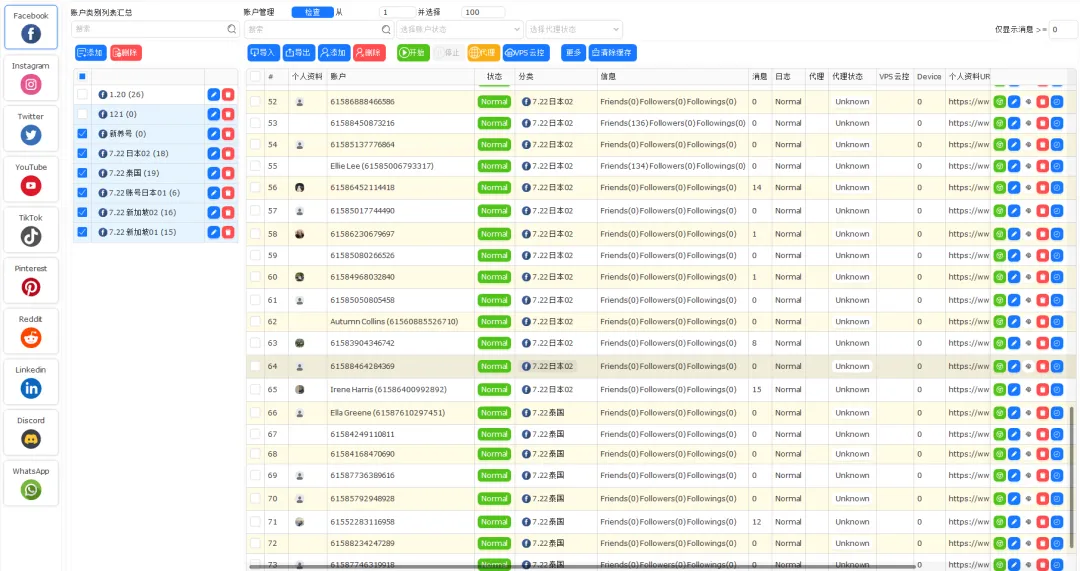Uncheck the 新养号 (0) category checkbox
The width and height of the screenshot is (1080, 571).
point(83,134)
